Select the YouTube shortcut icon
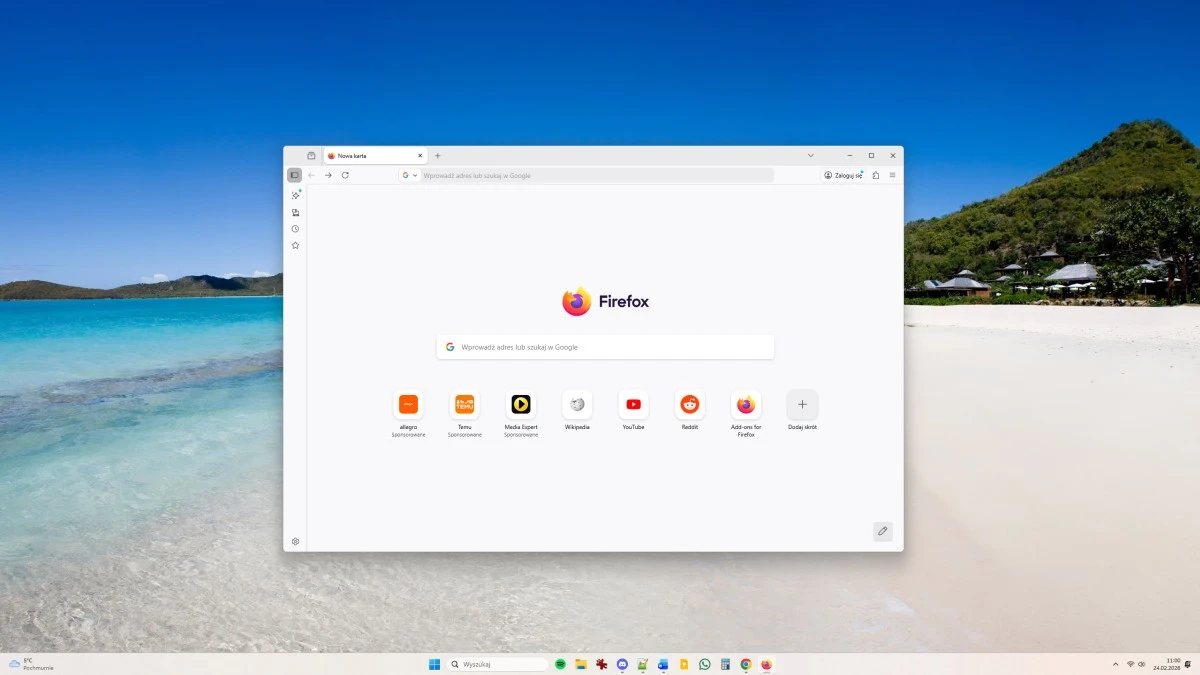 pyautogui.click(x=633, y=404)
